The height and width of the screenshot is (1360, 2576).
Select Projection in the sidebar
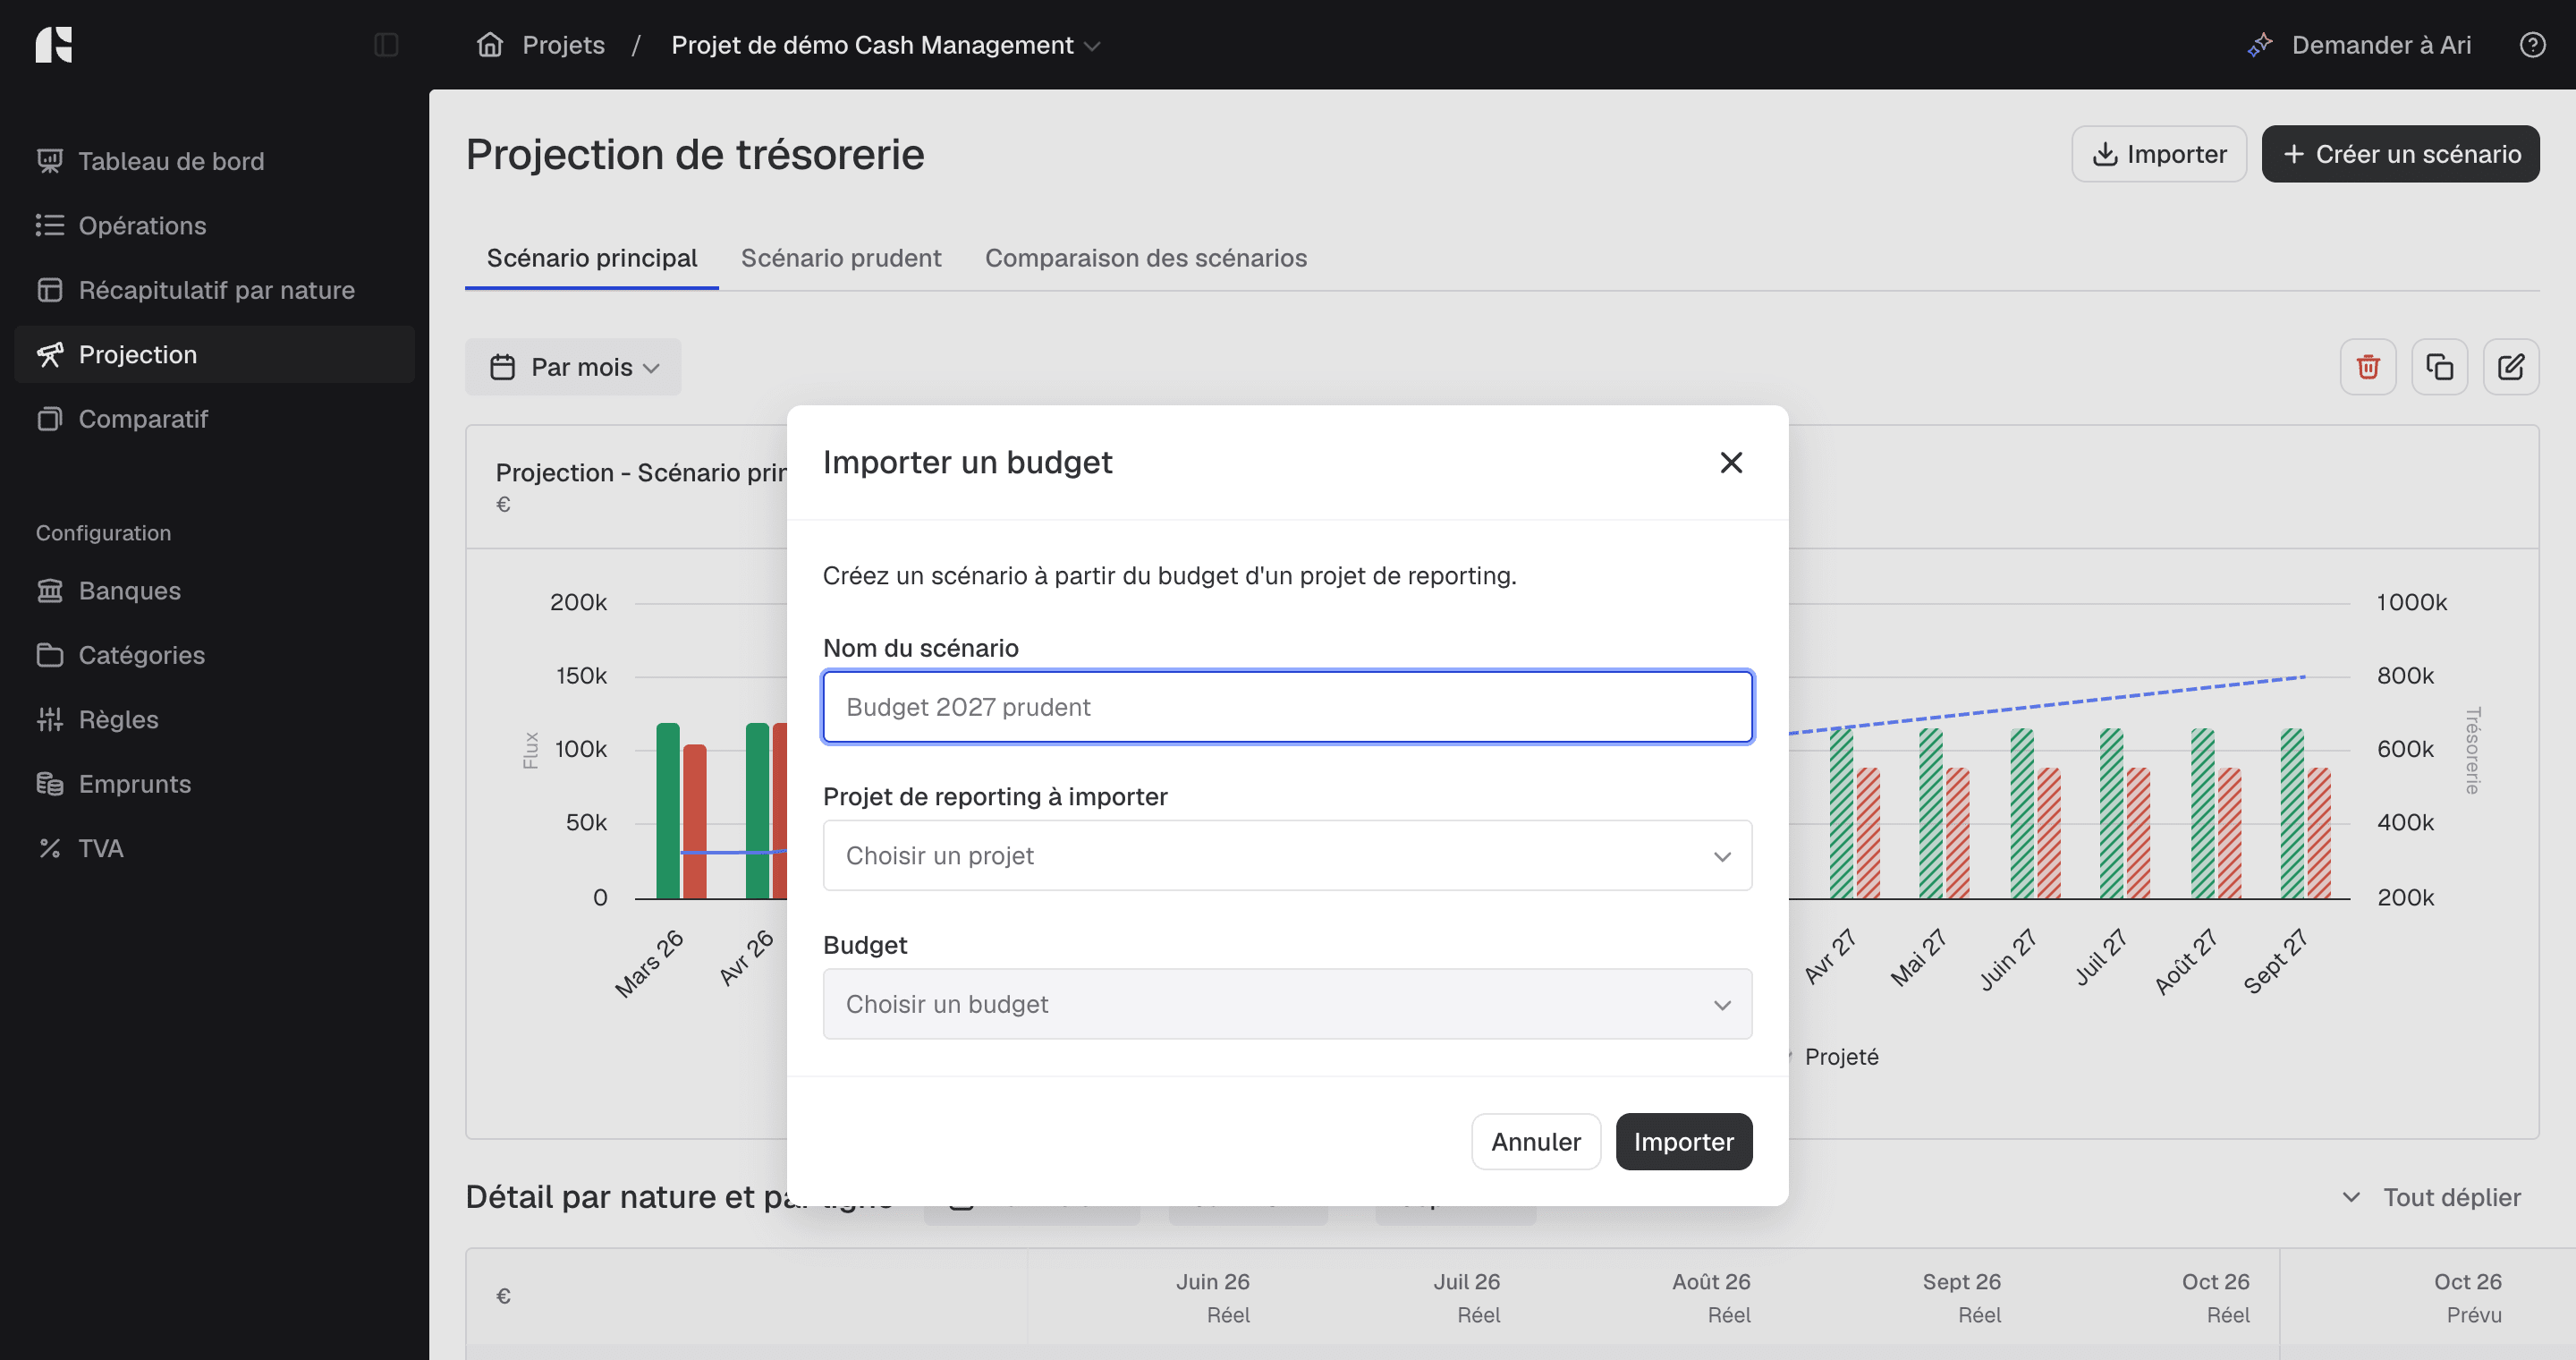point(214,354)
